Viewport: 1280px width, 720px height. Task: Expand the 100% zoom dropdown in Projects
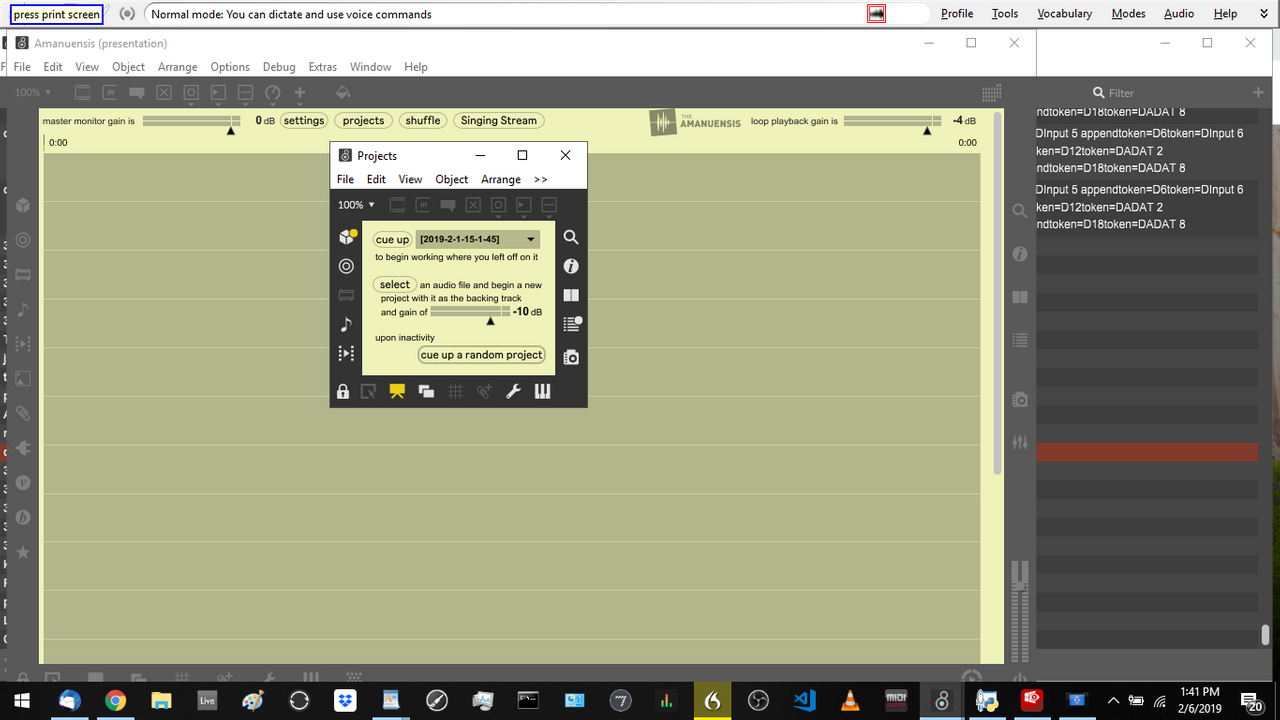click(356, 205)
